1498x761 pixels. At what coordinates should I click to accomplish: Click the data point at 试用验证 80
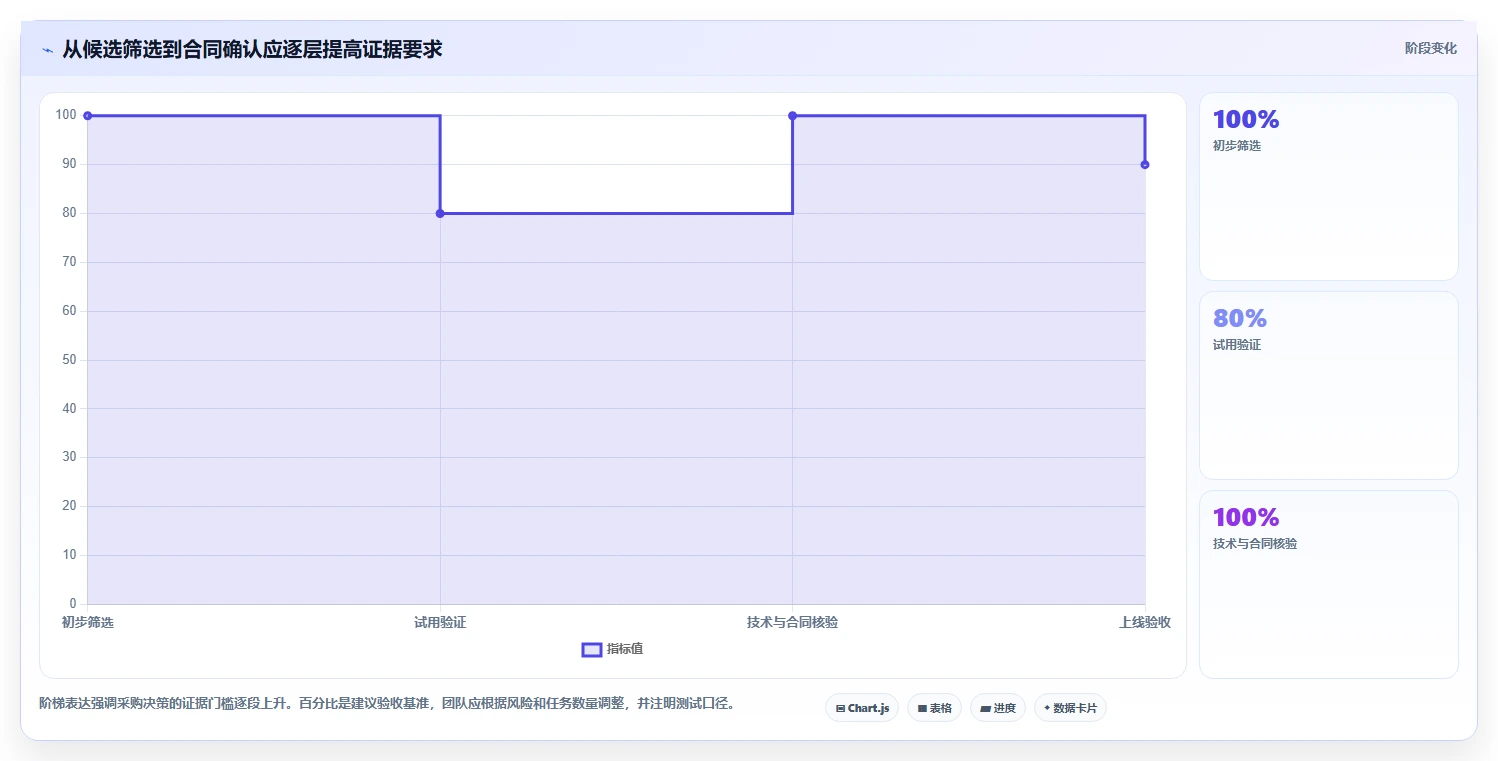point(440,213)
